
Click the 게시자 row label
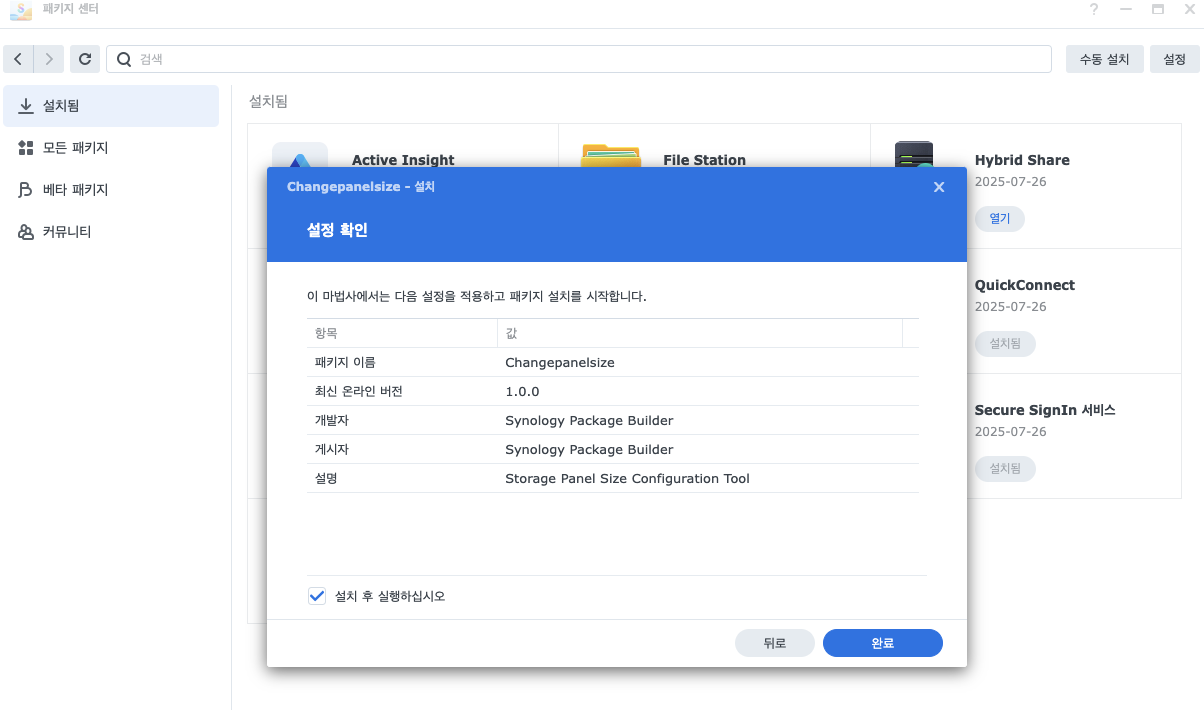(332, 450)
